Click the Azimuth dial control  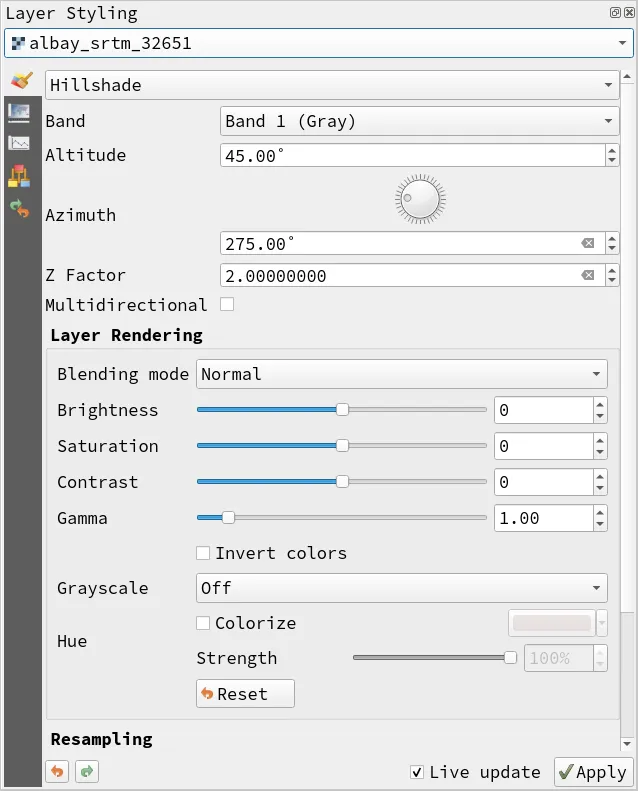point(420,199)
